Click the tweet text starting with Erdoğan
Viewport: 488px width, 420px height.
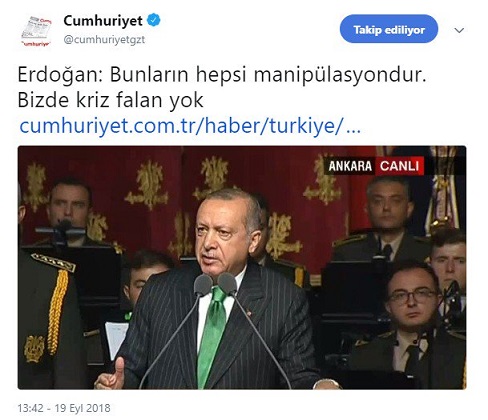click(x=222, y=87)
